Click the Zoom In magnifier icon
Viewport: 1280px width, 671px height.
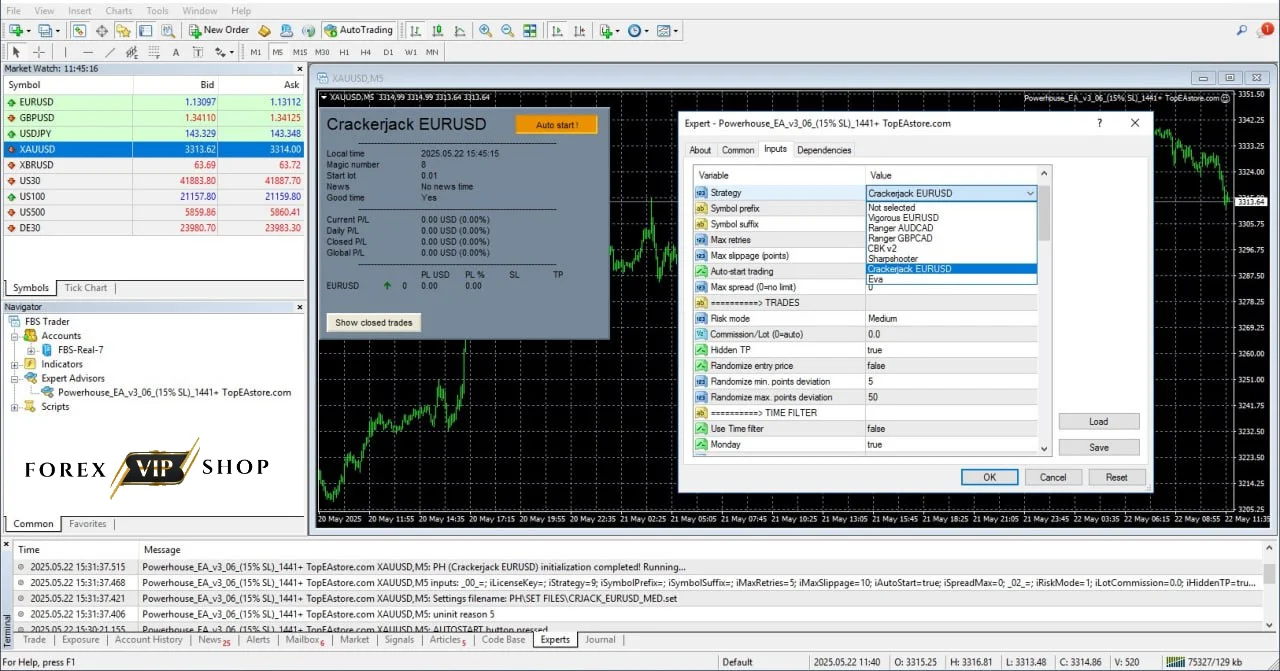click(486, 31)
